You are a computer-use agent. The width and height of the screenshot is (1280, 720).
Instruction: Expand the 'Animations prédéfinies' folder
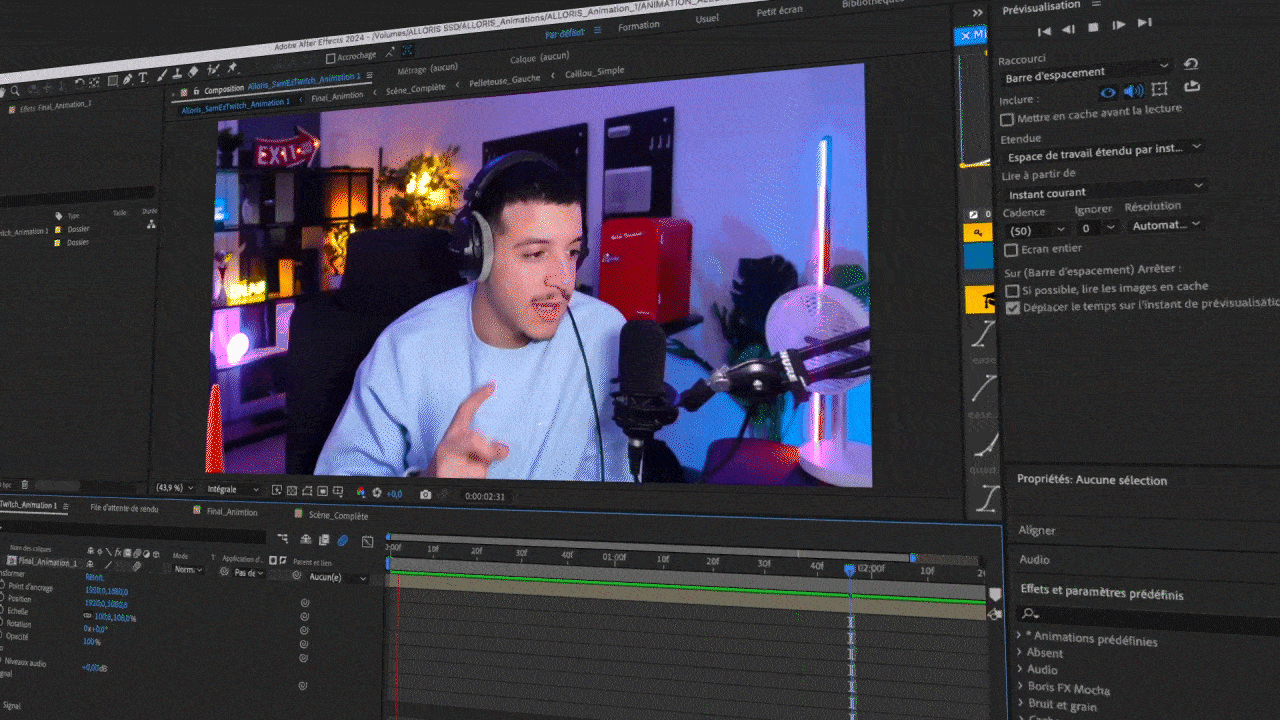click(x=1019, y=636)
